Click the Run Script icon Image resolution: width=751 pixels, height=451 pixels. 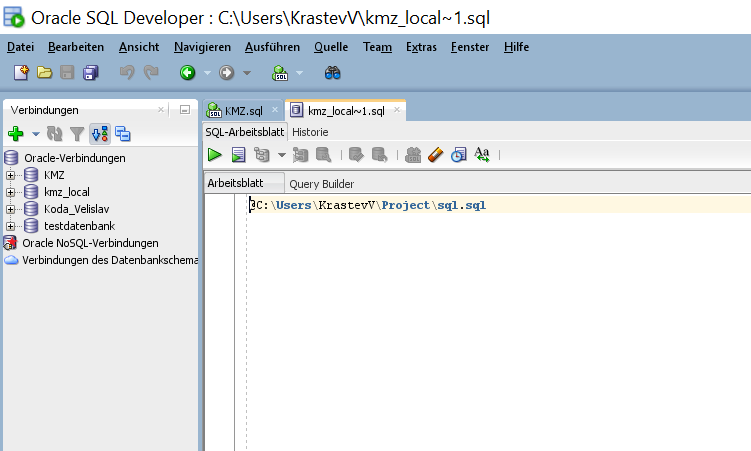pyautogui.click(x=238, y=154)
